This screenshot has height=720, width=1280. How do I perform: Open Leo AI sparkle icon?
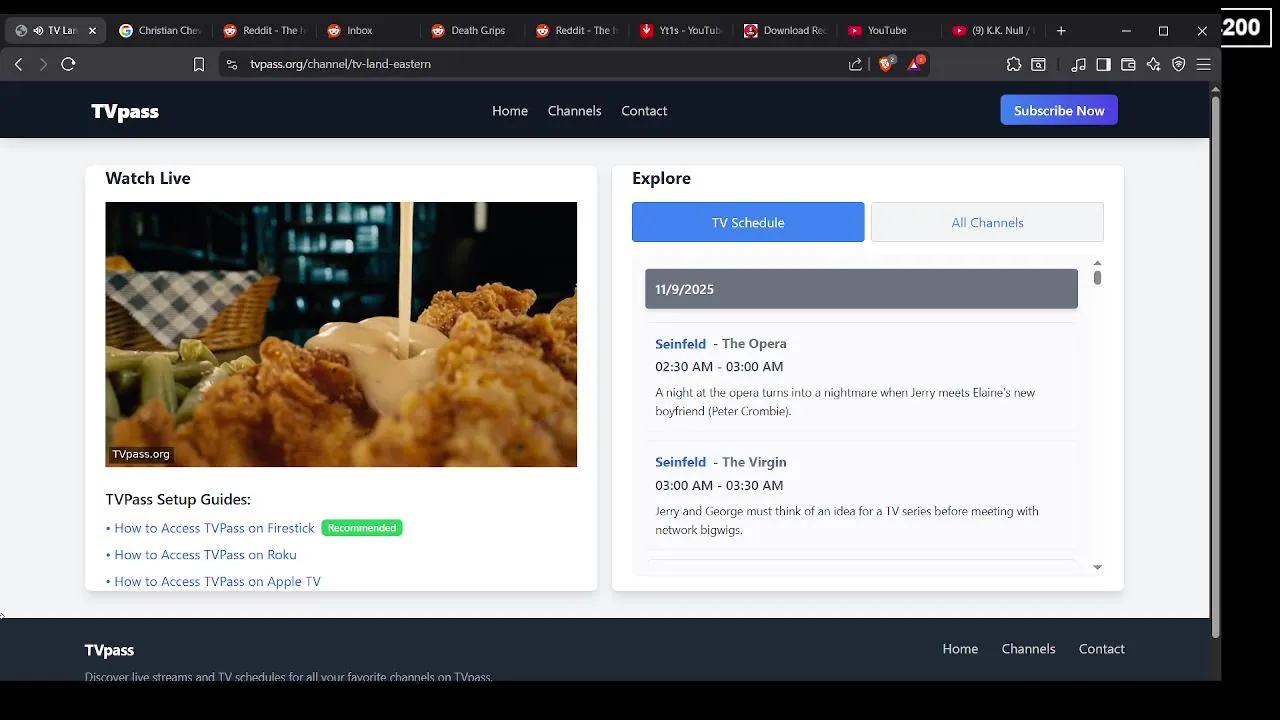pyautogui.click(x=1153, y=64)
